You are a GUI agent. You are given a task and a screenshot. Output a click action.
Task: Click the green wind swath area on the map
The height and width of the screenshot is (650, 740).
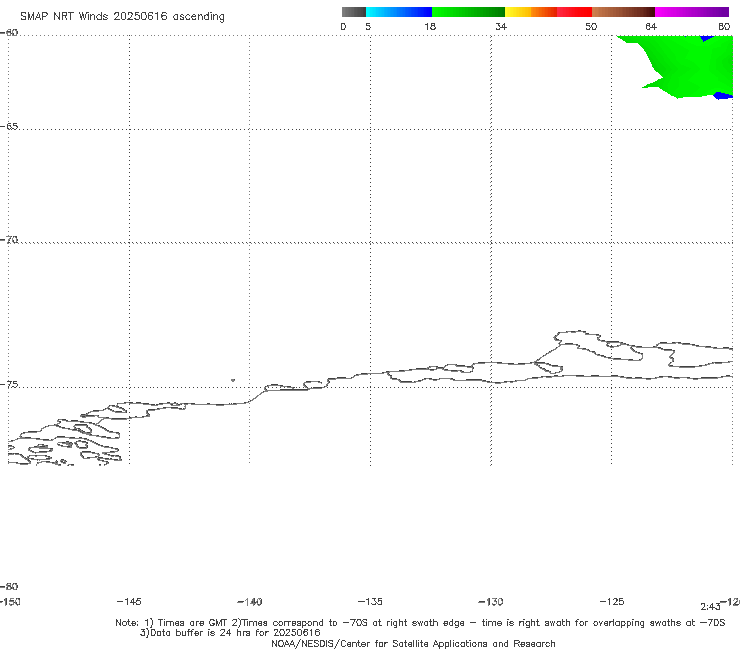[689, 64]
